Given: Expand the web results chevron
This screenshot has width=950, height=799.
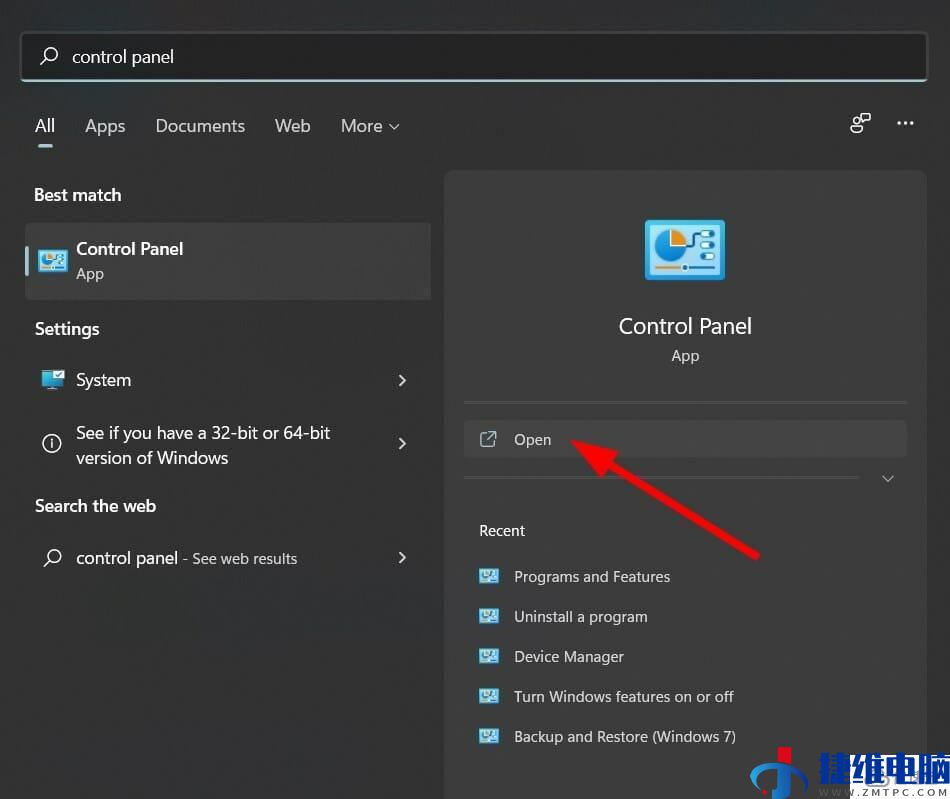Looking at the screenshot, I should point(402,557).
